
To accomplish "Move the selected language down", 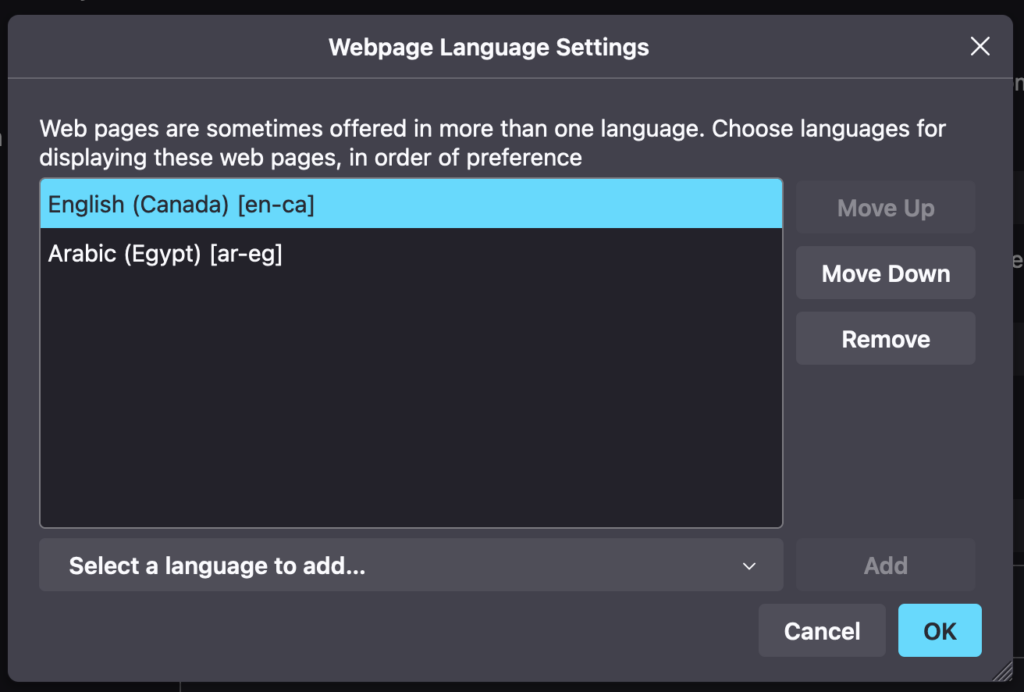I will [x=885, y=272].
